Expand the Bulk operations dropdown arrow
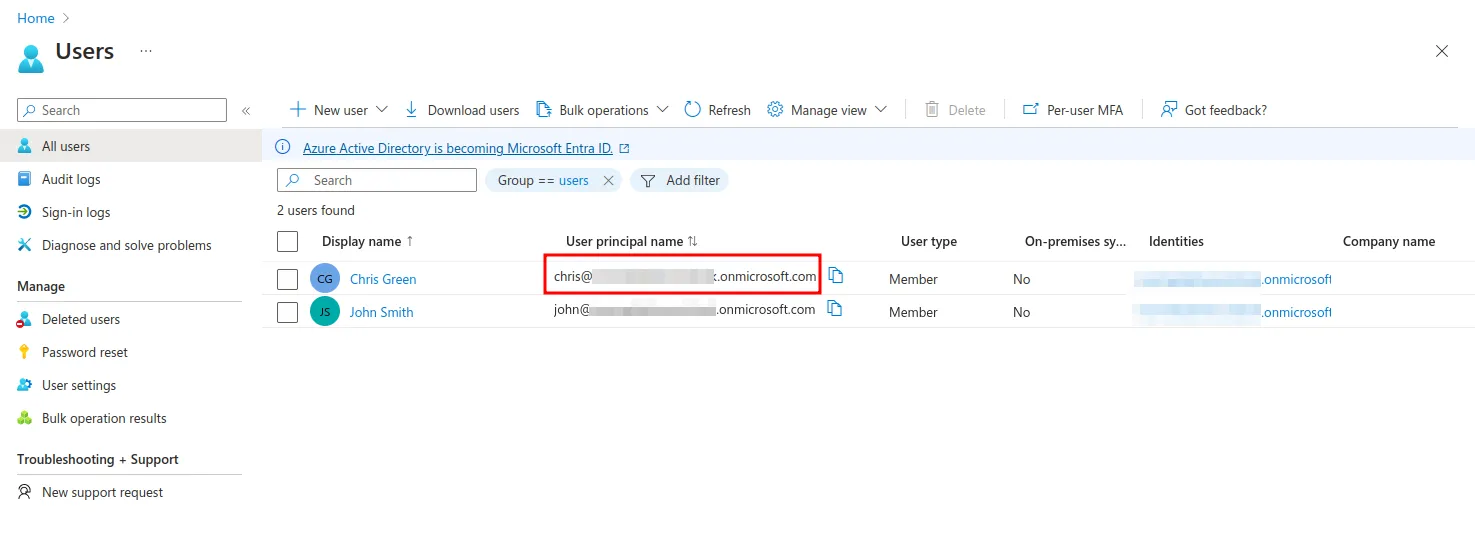 click(x=662, y=110)
